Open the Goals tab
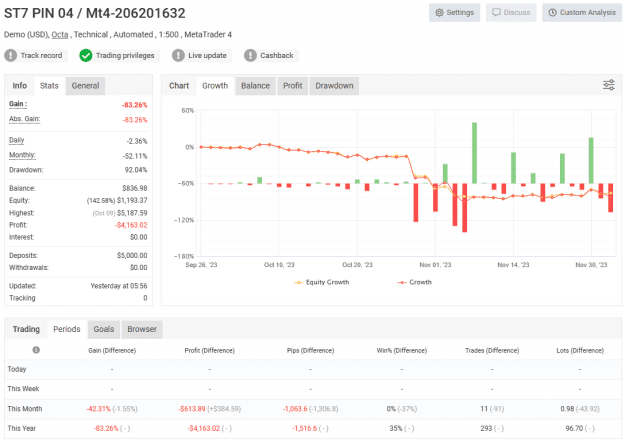The image size is (625, 440). (x=104, y=329)
